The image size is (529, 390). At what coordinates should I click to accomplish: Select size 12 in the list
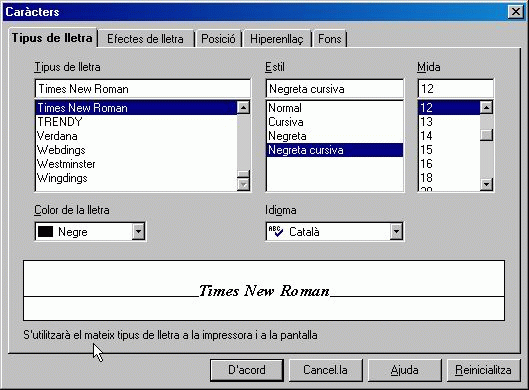[x=449, y=108]
